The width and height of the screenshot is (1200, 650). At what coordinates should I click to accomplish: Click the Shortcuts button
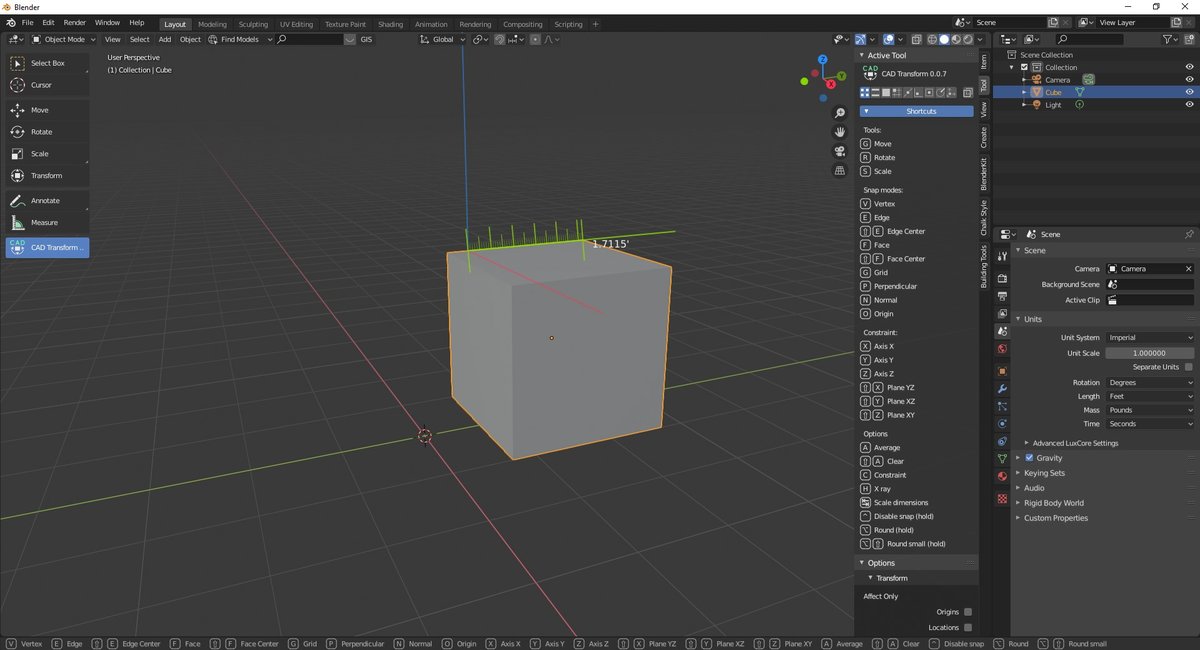coord(917,111)
